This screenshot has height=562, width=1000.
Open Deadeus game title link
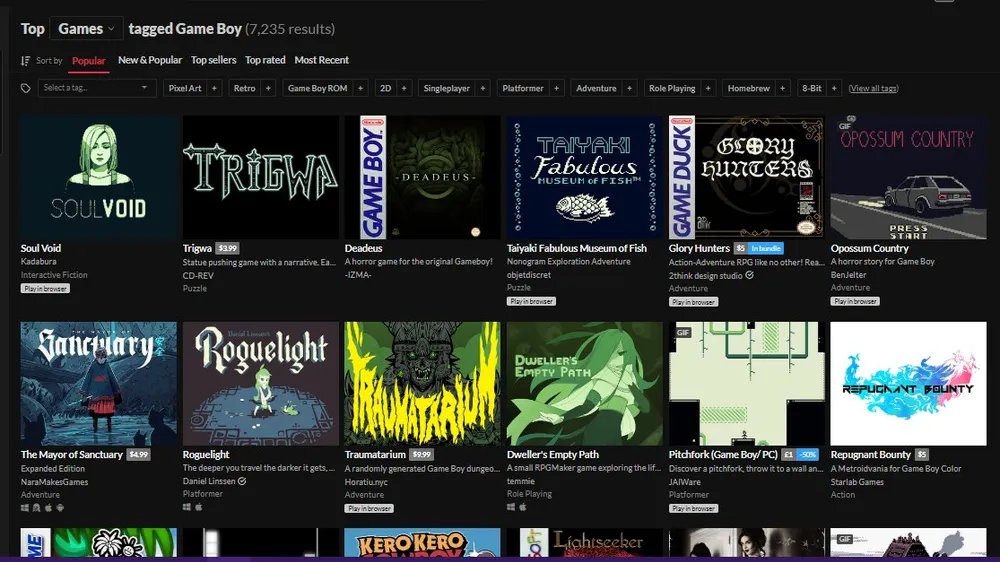[x=364, y=248]
